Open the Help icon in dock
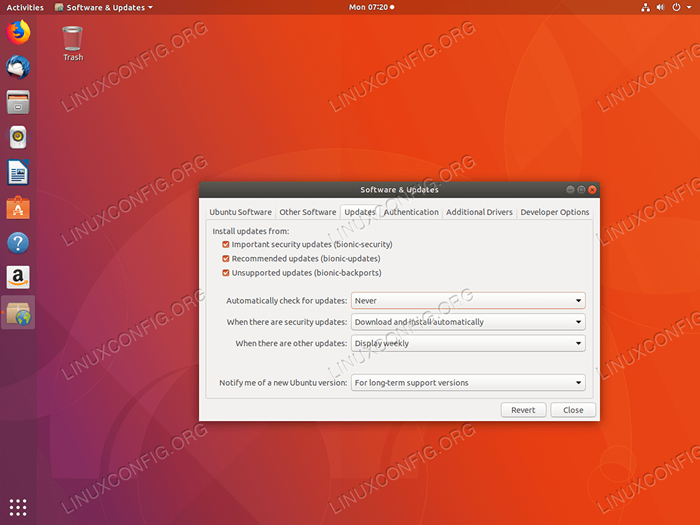The height and width of the screenshot is (525, 700). pyautogui.click(x=18, y=242)
